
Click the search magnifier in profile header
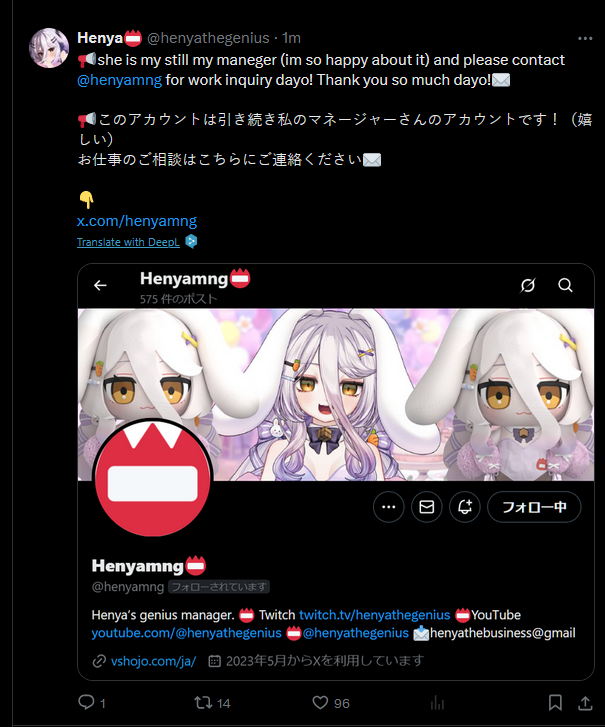pos(565,285)
